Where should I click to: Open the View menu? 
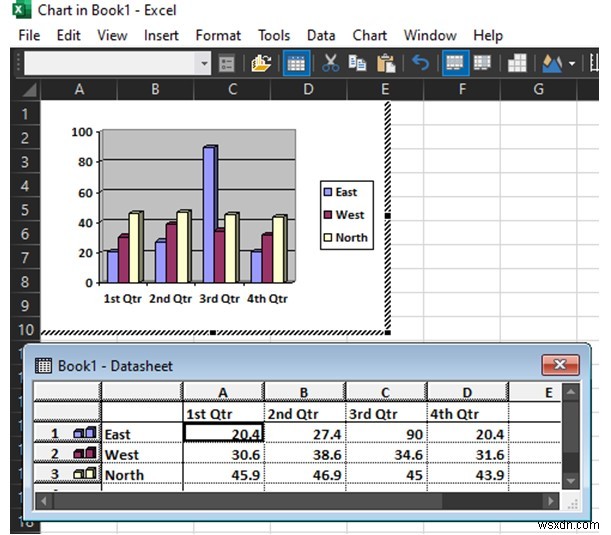(x=112, y=35)
